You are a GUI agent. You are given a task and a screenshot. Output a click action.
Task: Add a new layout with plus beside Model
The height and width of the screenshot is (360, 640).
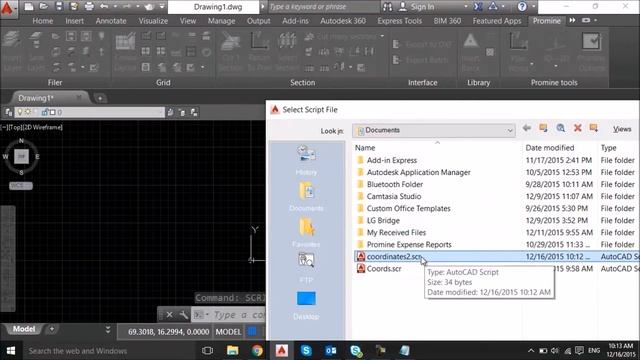[52, 329]
